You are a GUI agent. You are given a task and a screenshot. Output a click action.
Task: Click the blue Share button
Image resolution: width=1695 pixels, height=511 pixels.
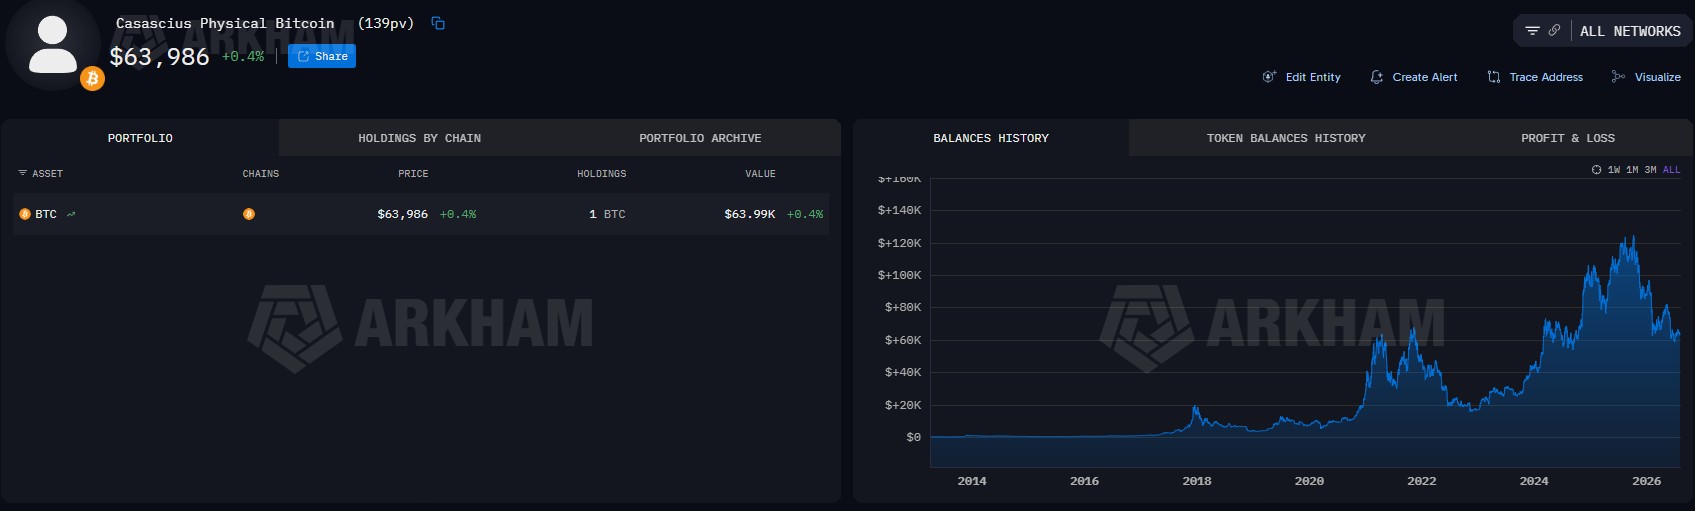[322, 56]
